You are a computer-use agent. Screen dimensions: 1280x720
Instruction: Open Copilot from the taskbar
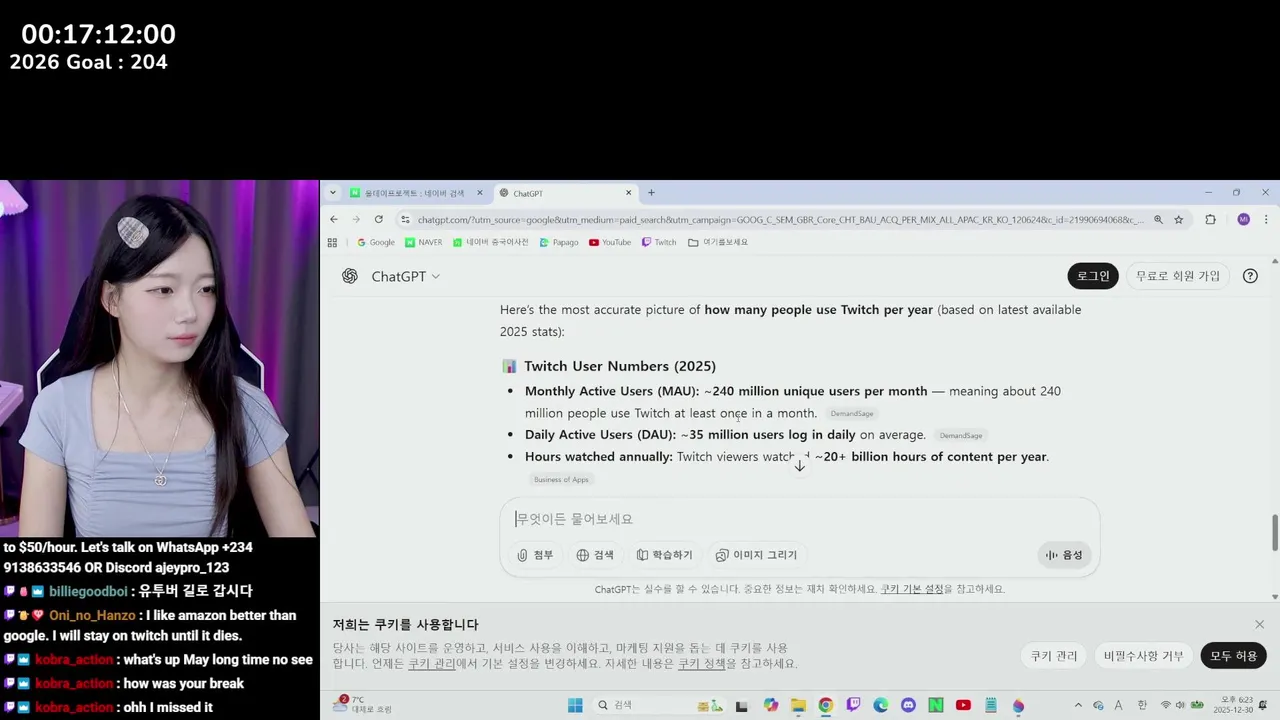(x=770, y=705)
